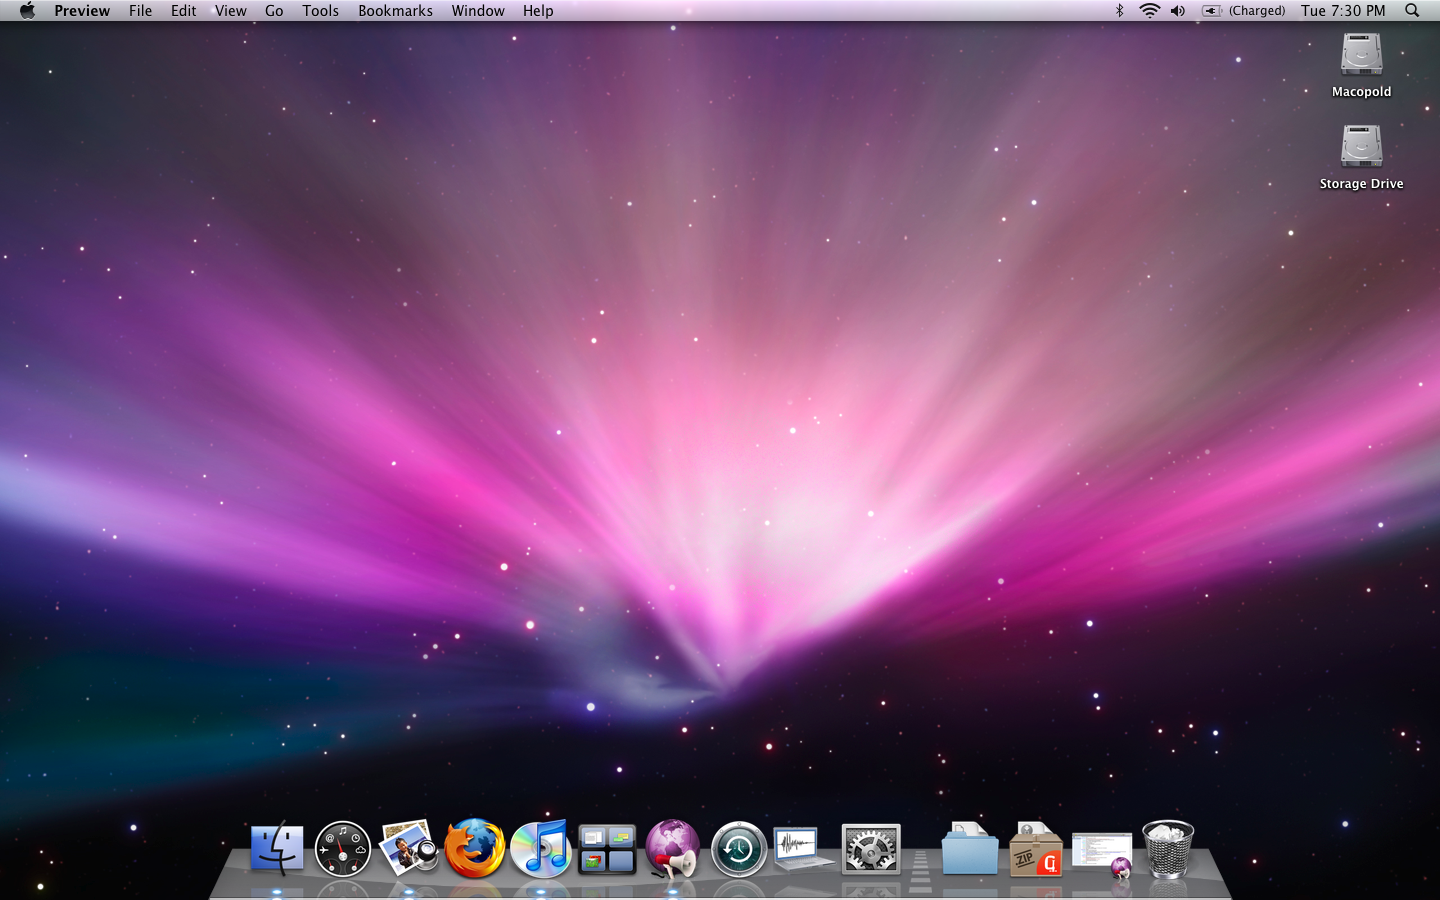Open Time Machine from the dock
The width and height of the screenshot is (1440, 900).
739,849
